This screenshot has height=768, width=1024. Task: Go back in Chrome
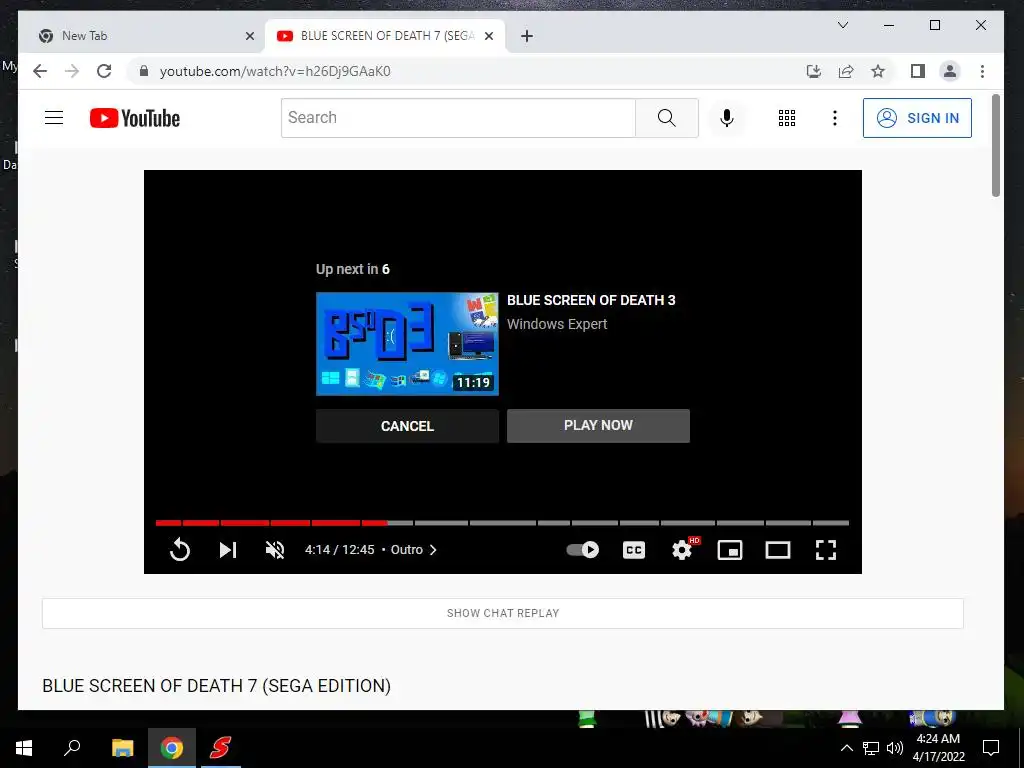coord(40,71)
